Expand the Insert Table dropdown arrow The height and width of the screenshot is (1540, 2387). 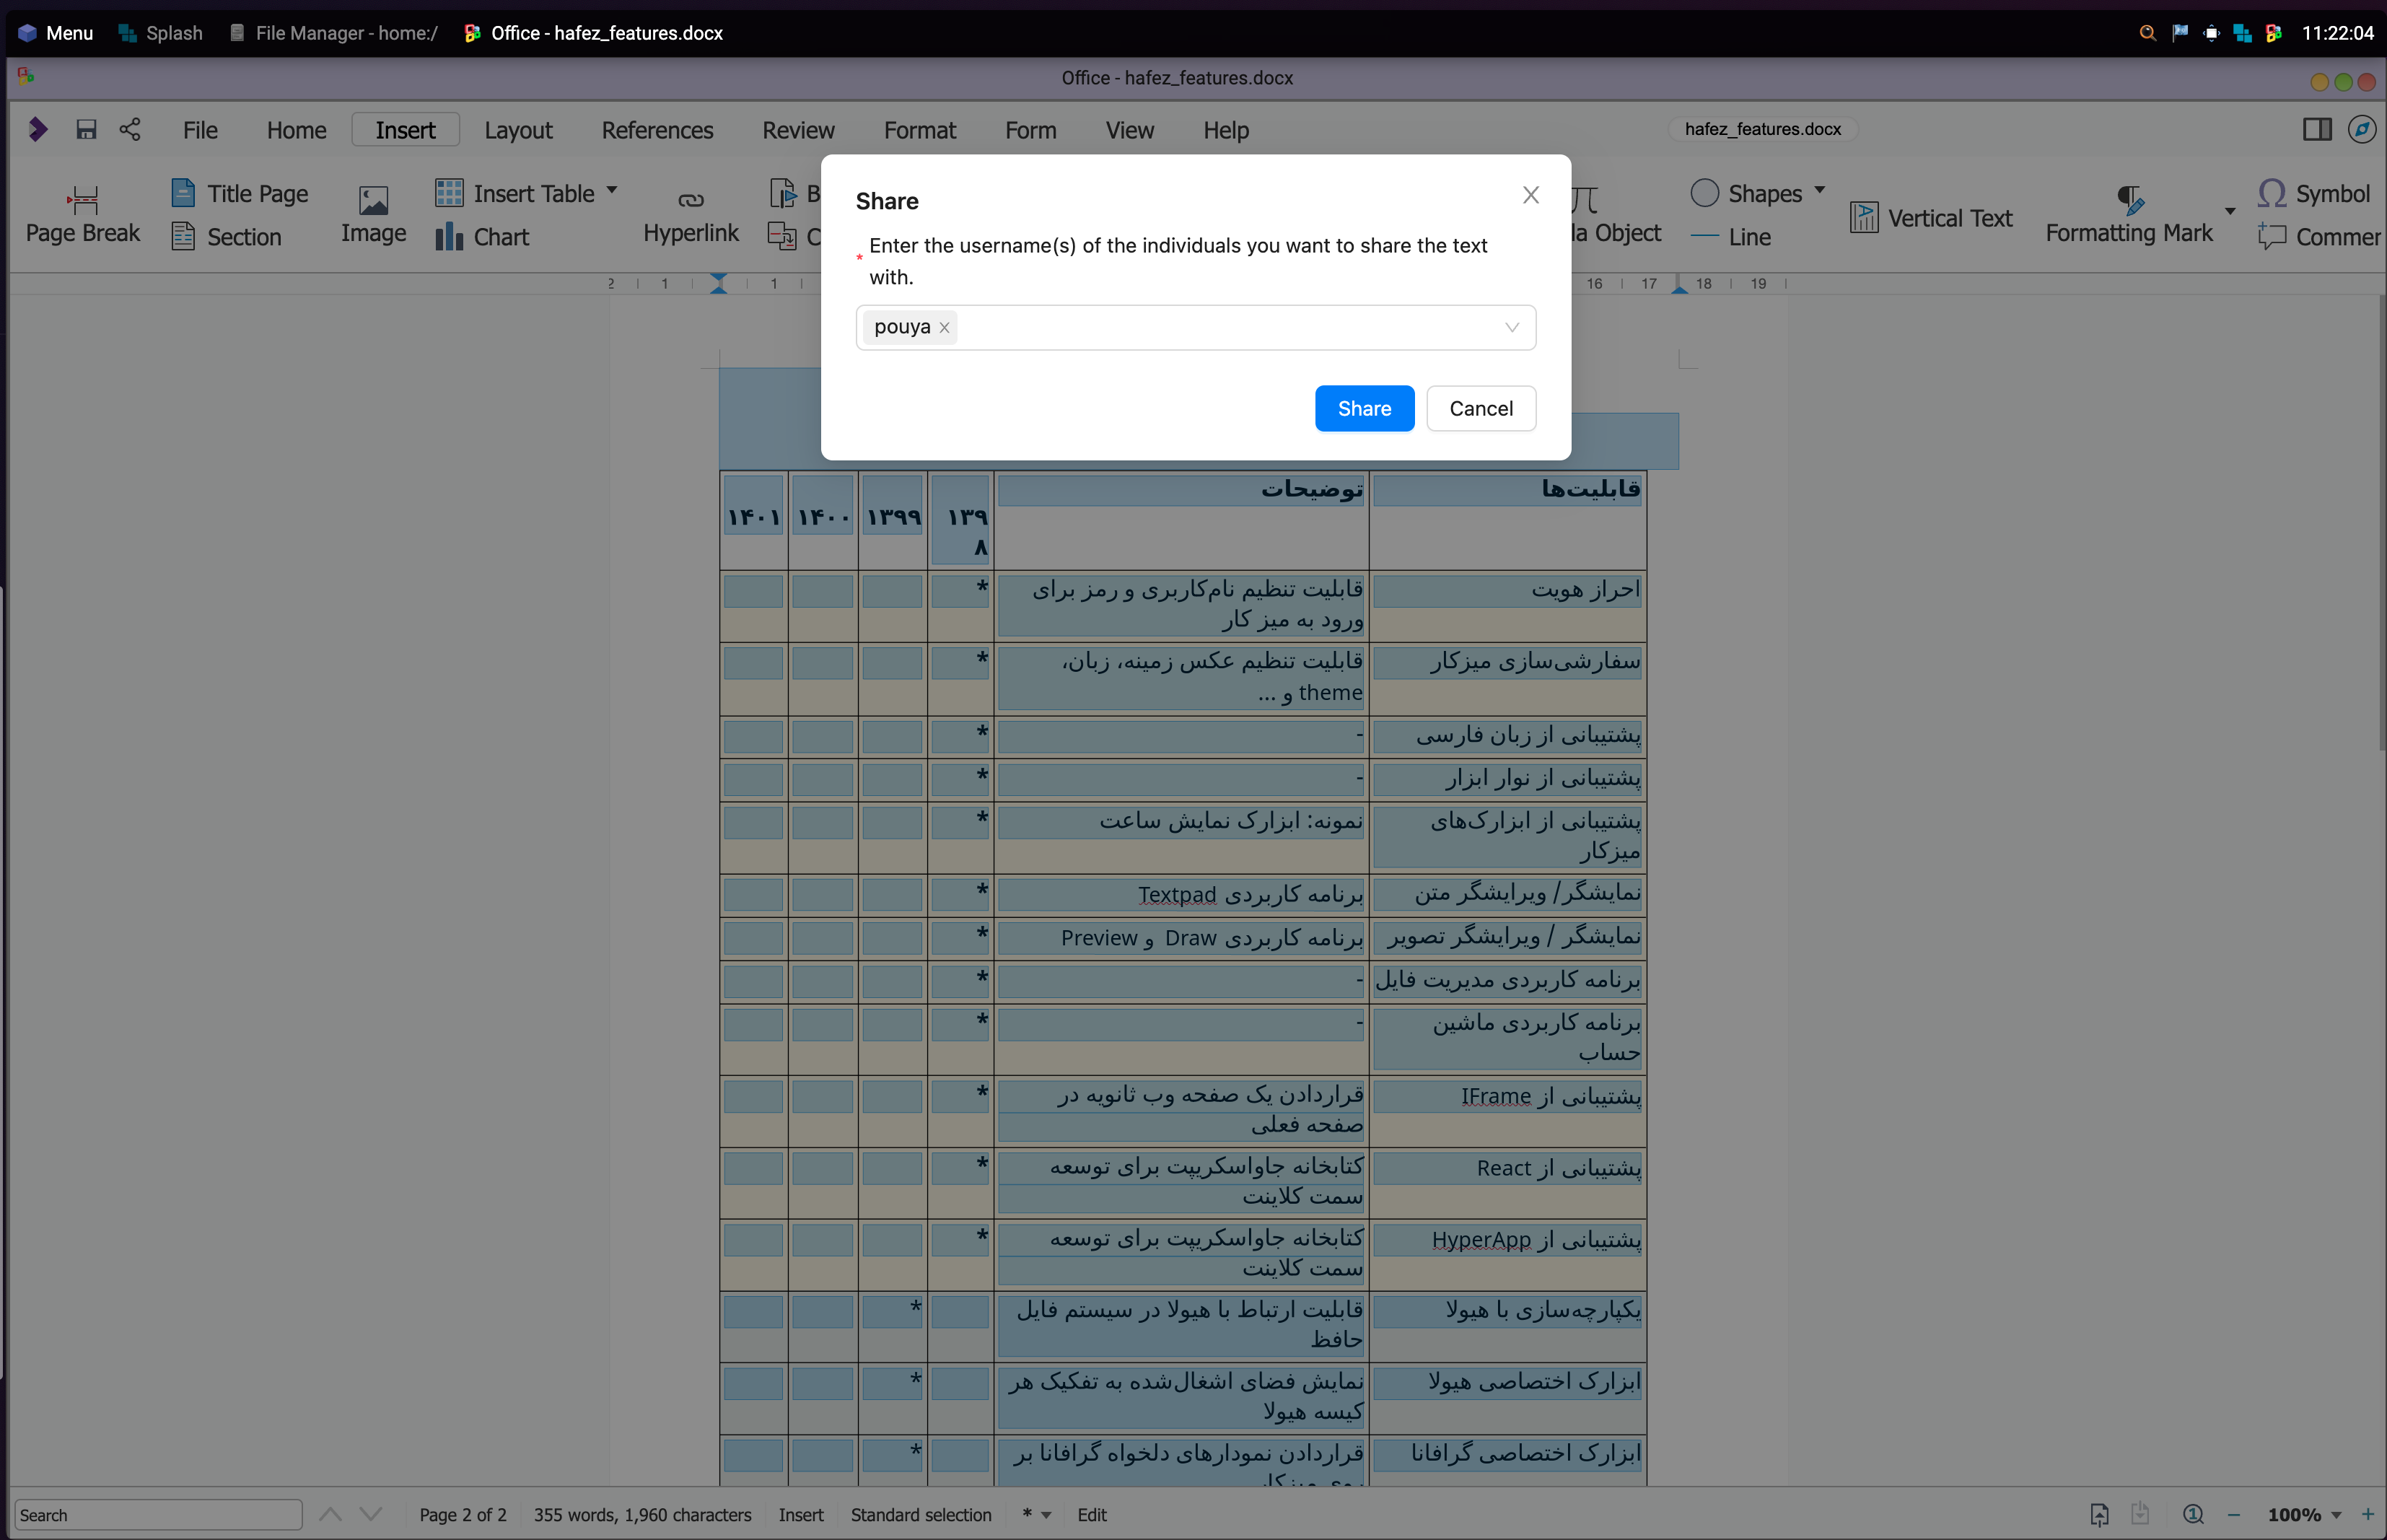tap(612, 190)
